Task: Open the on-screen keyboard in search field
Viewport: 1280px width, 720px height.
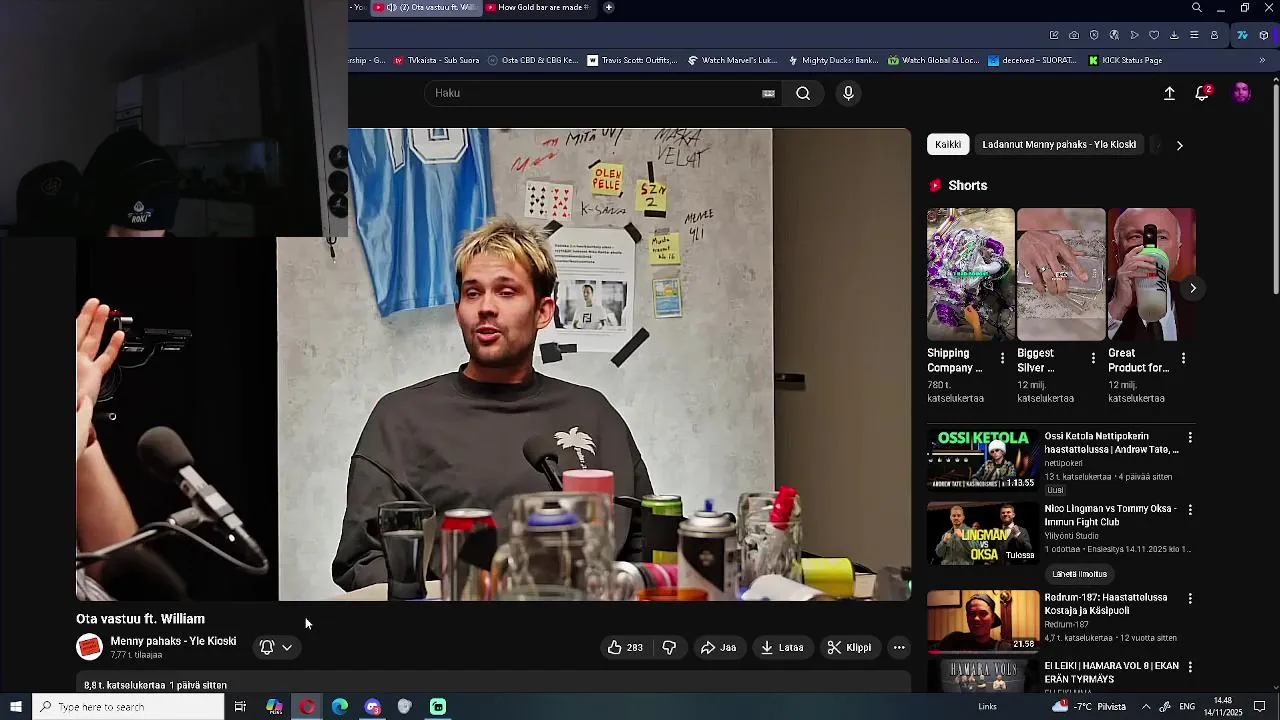Action: point(768,93)
